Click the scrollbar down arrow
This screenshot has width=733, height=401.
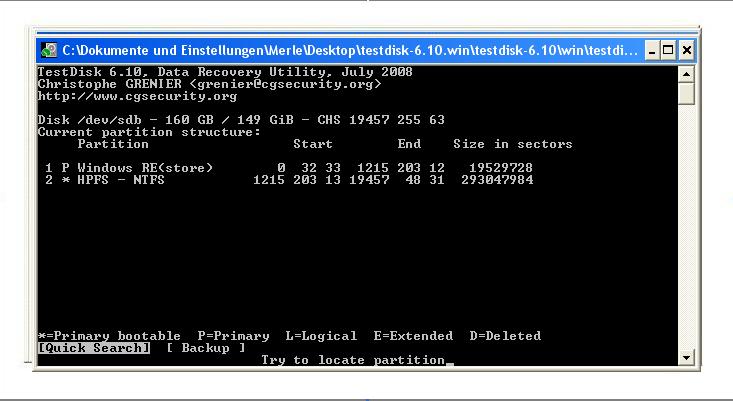coord(686,358)
